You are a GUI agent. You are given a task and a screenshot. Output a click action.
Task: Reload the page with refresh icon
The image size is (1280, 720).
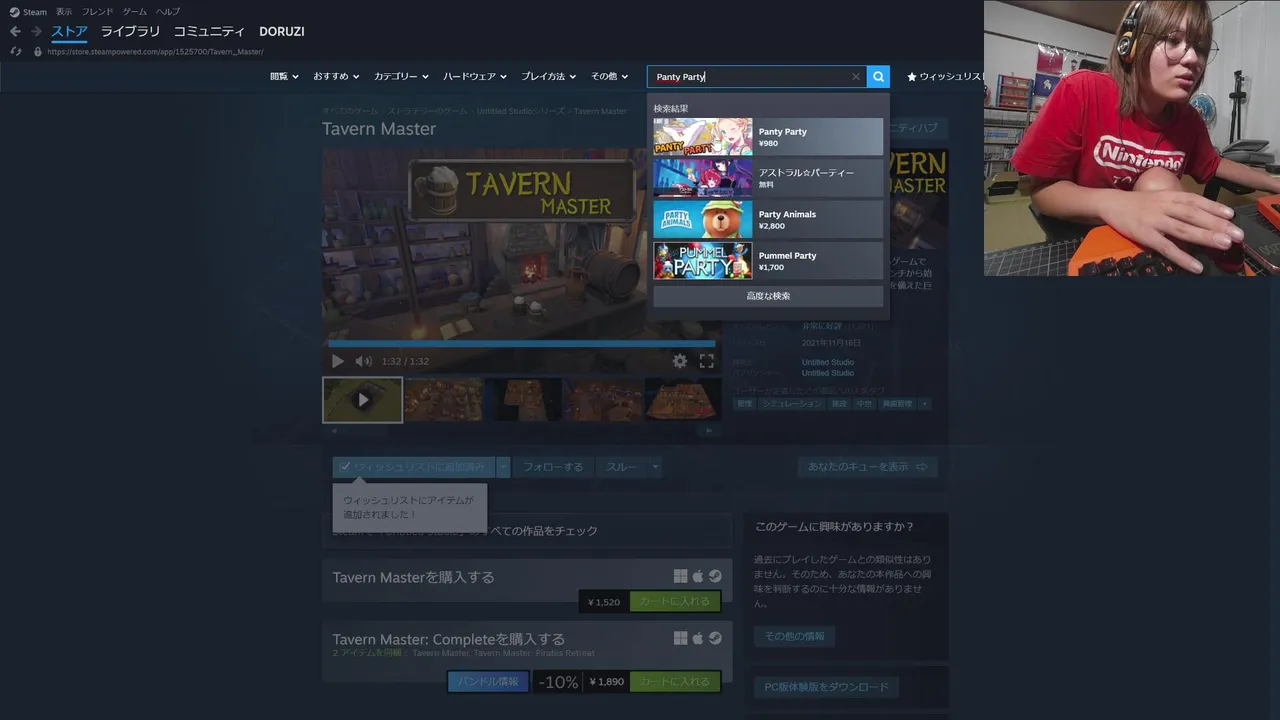tap(16, 51)
